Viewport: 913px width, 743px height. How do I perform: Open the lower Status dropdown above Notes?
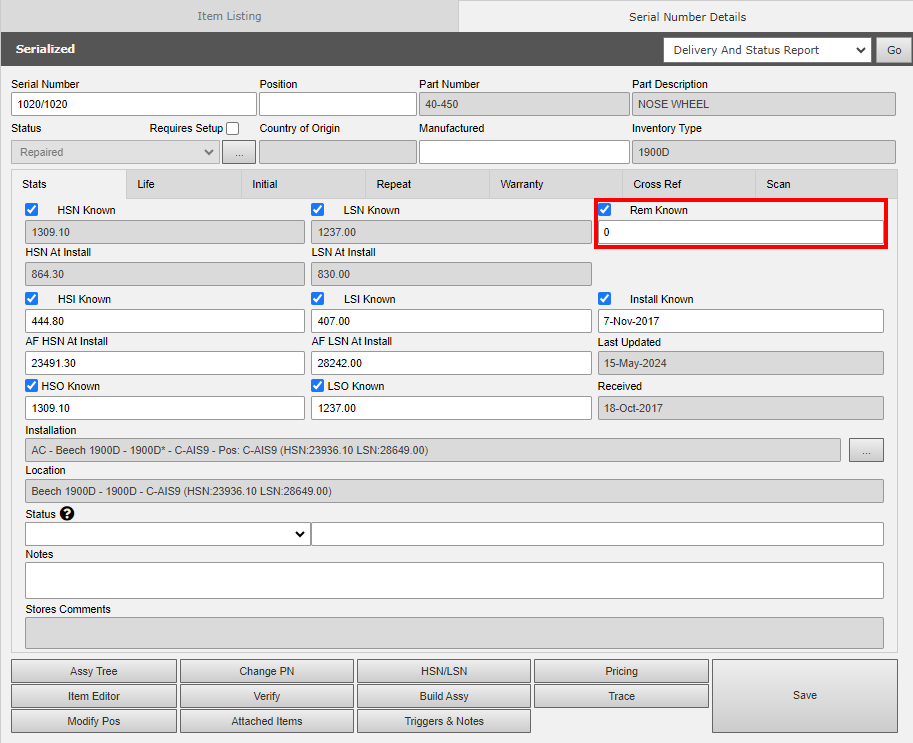click(x=167, y=534)
